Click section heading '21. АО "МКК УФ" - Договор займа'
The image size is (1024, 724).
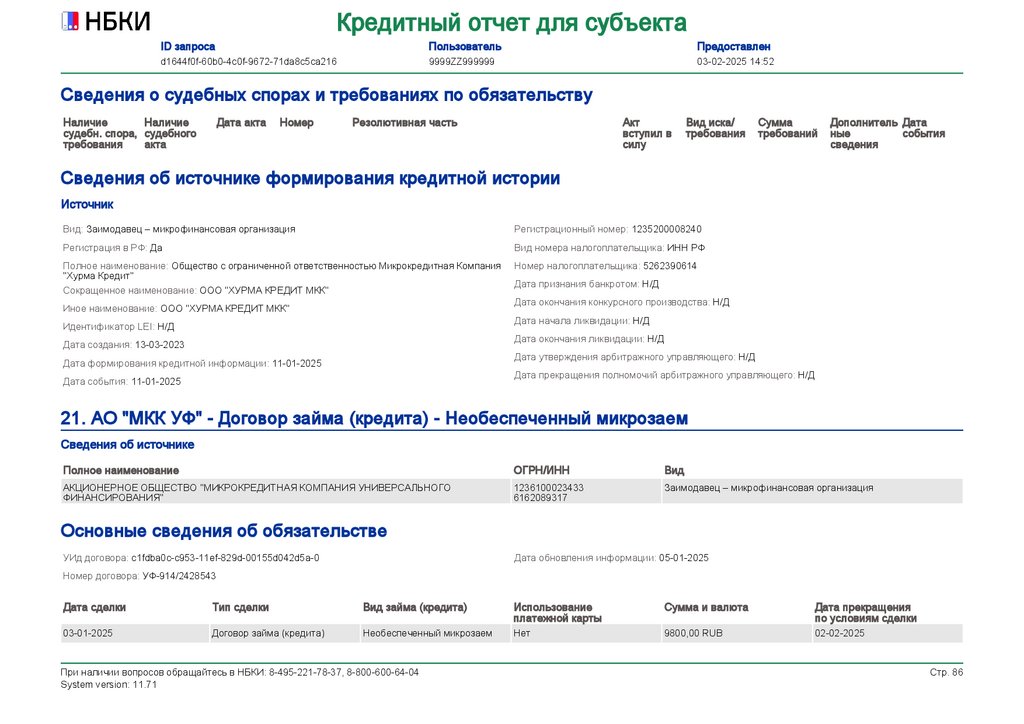click(x=374, y=418)
